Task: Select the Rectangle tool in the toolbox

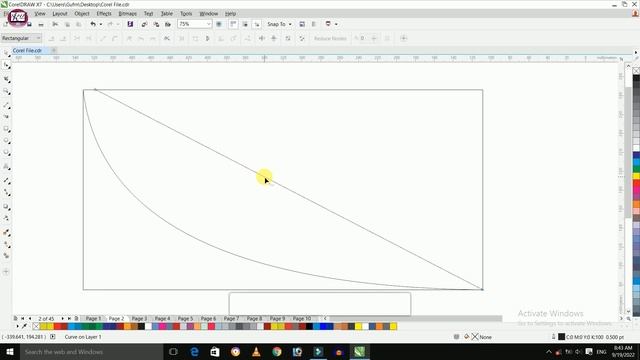Action: 7,129
